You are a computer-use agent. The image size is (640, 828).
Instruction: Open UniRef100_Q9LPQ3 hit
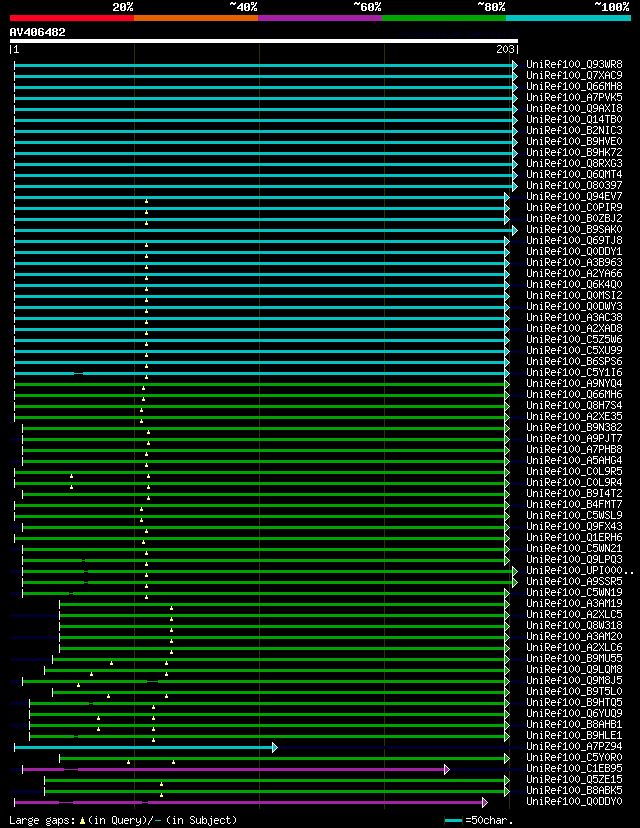pyautogui.click(x=574, y=560)
